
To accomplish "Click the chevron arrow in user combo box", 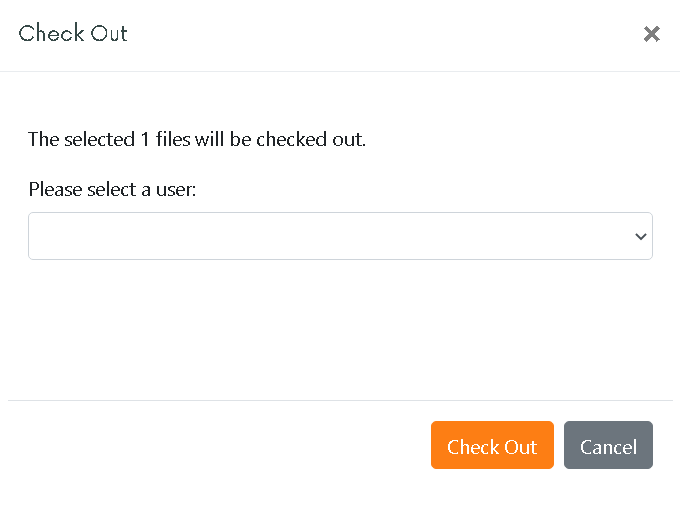I will (641, 236).
